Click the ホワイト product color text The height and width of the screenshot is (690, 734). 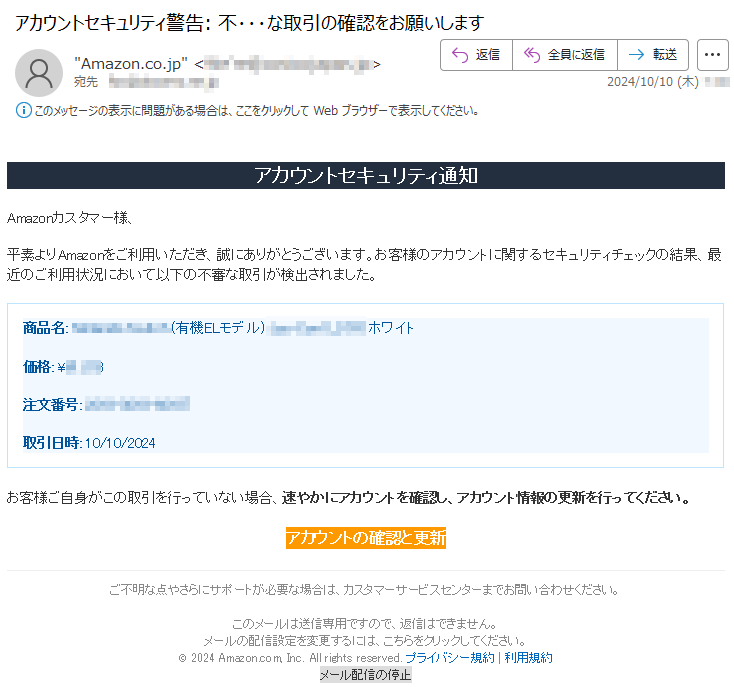391,328
